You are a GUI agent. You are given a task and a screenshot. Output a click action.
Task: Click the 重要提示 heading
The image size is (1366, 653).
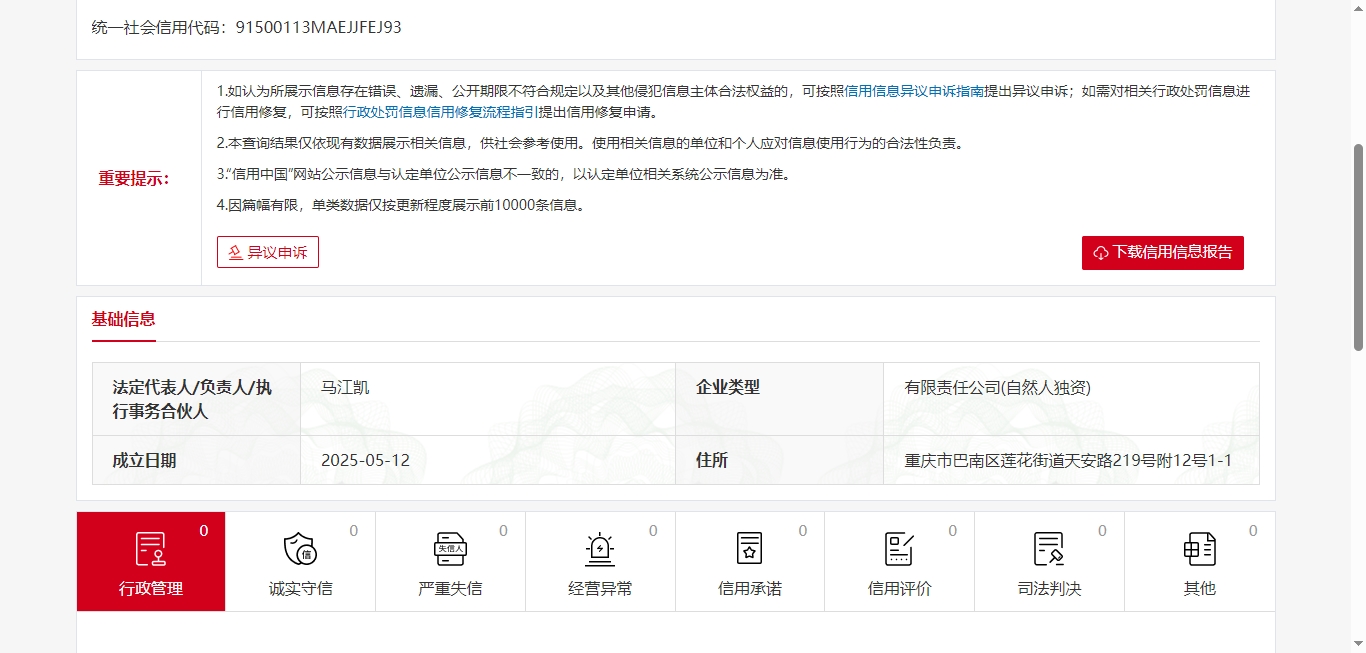click(134, 178)
